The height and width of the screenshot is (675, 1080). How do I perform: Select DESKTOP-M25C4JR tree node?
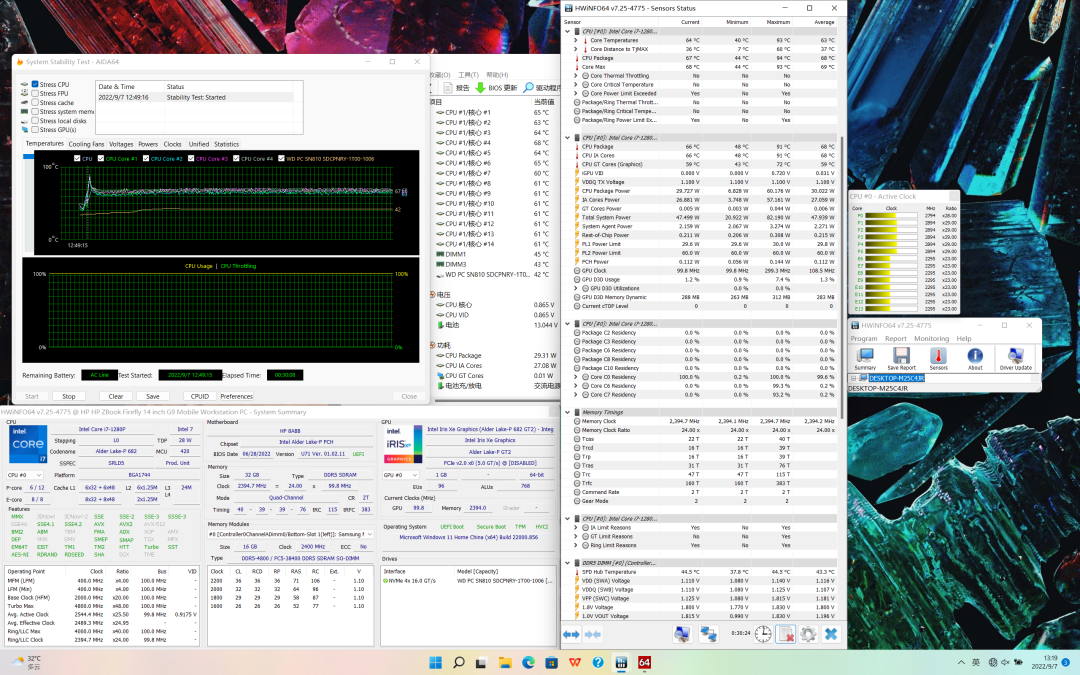click(x=896, y=378)
